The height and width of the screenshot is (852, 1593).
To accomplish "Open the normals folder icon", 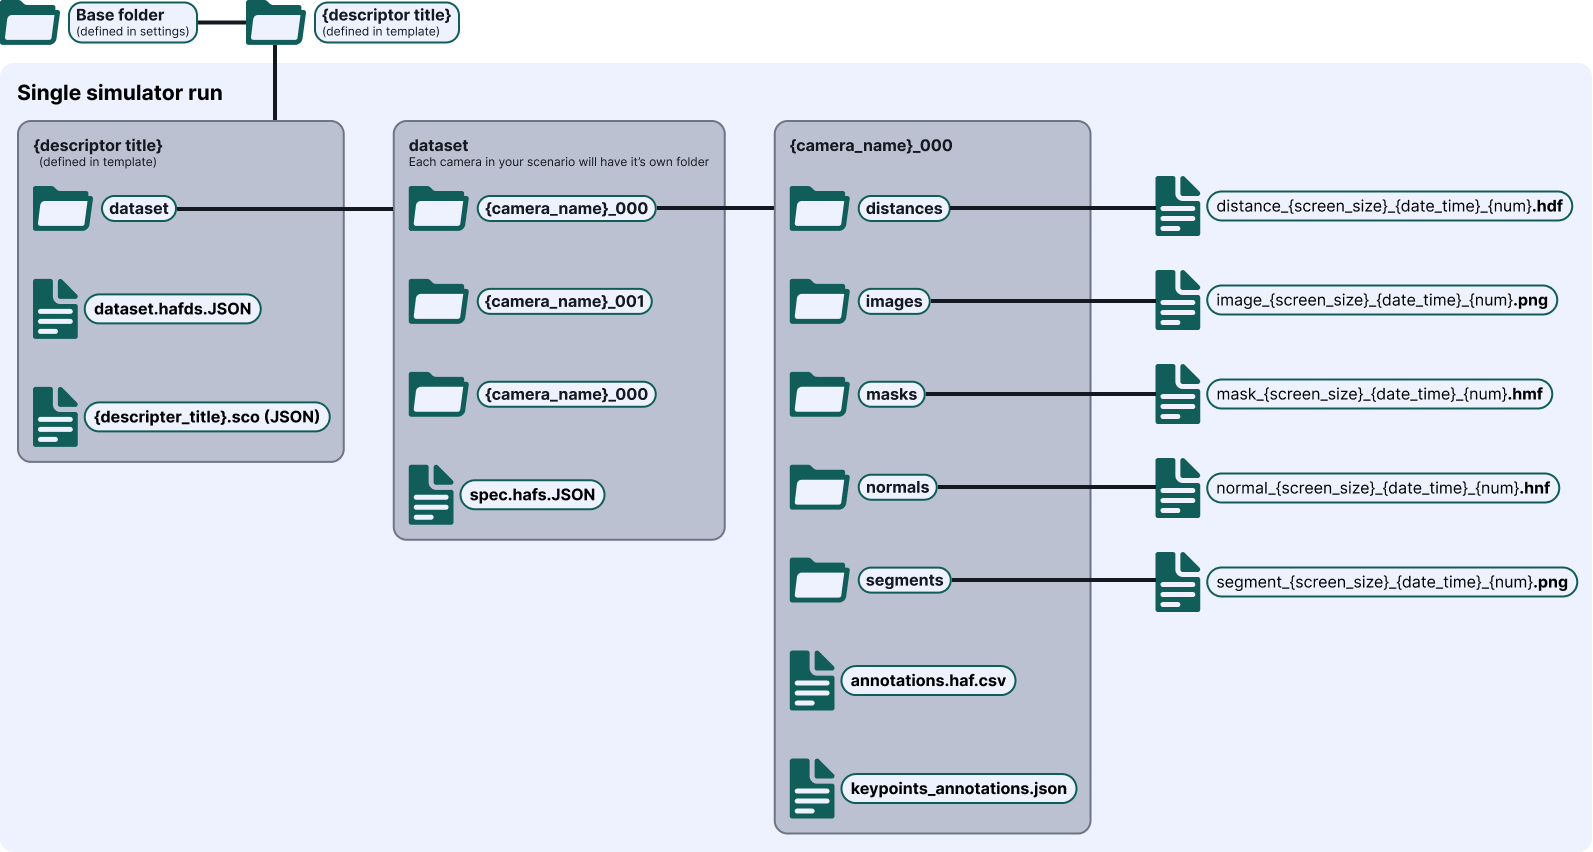I will click(x=819, y=487).
